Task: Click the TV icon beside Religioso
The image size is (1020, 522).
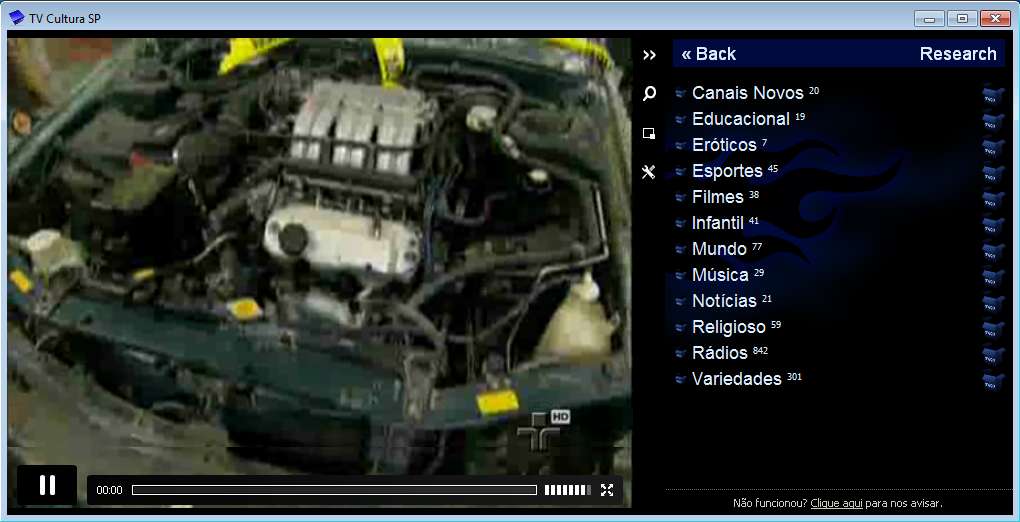Action: [993, 329]
